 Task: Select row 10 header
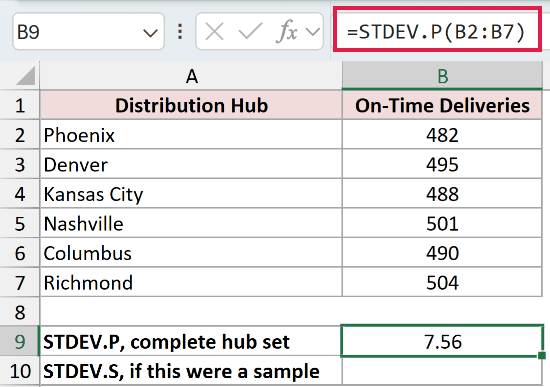click(x=20, y=371)
